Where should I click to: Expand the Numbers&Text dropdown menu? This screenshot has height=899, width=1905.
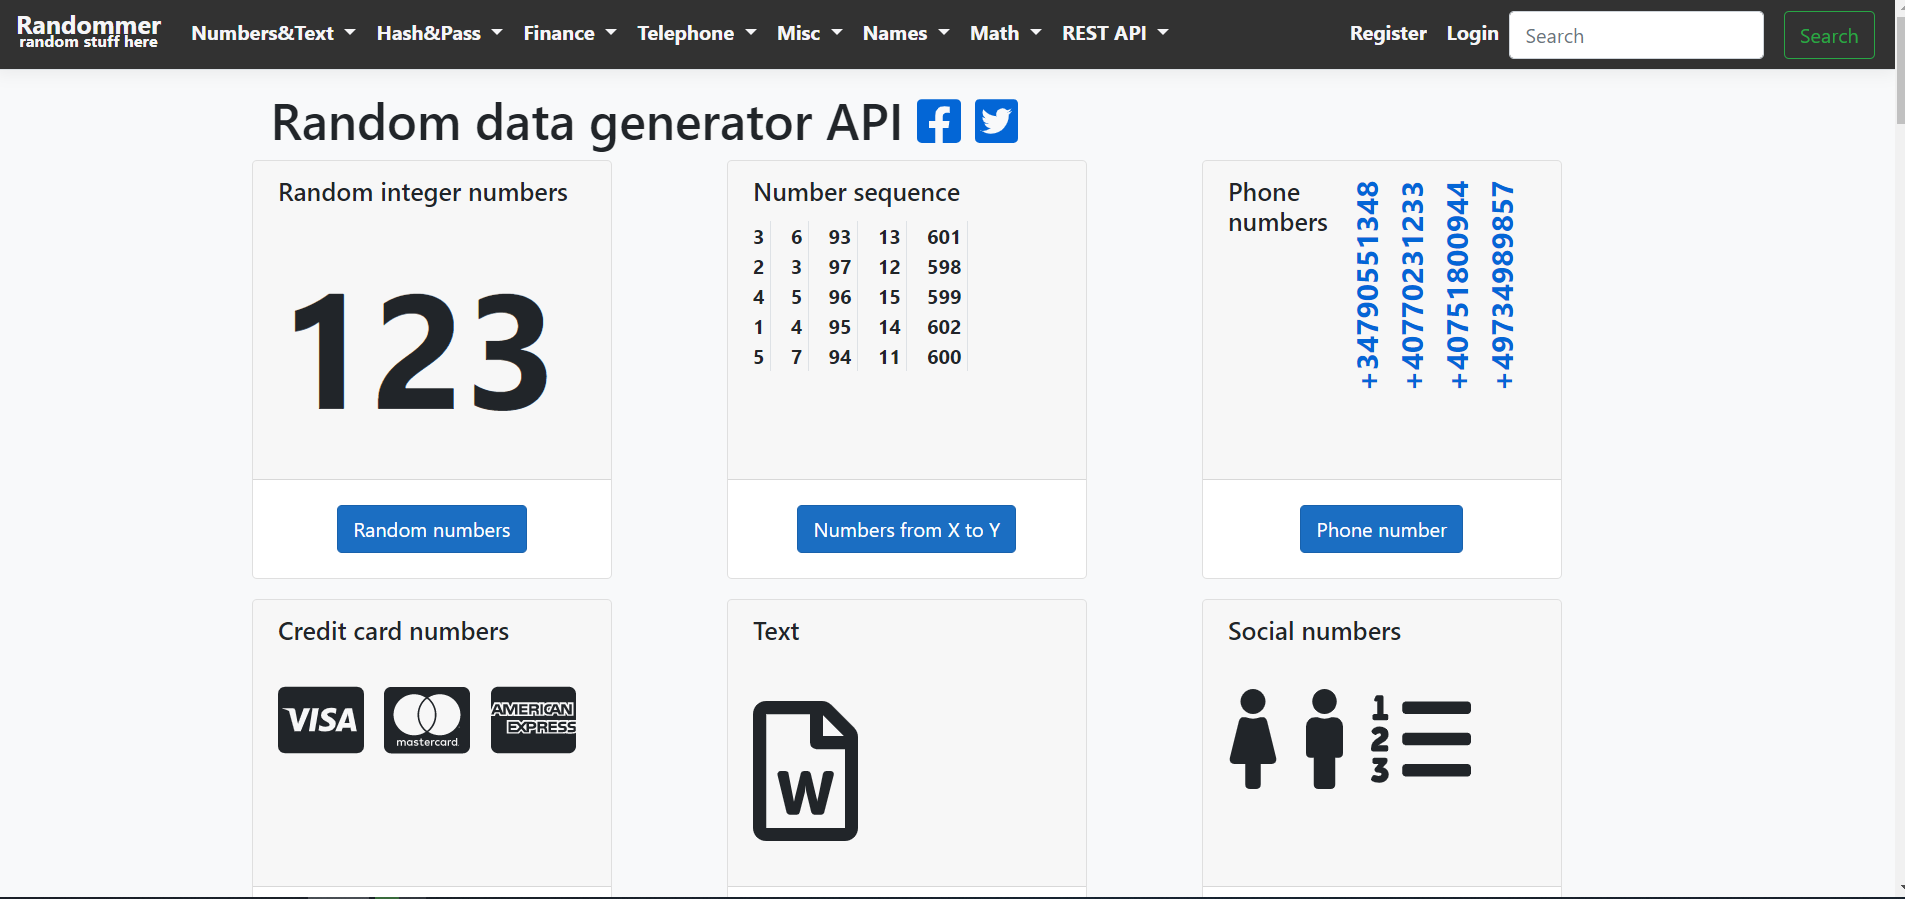click(x=273, y=33)
